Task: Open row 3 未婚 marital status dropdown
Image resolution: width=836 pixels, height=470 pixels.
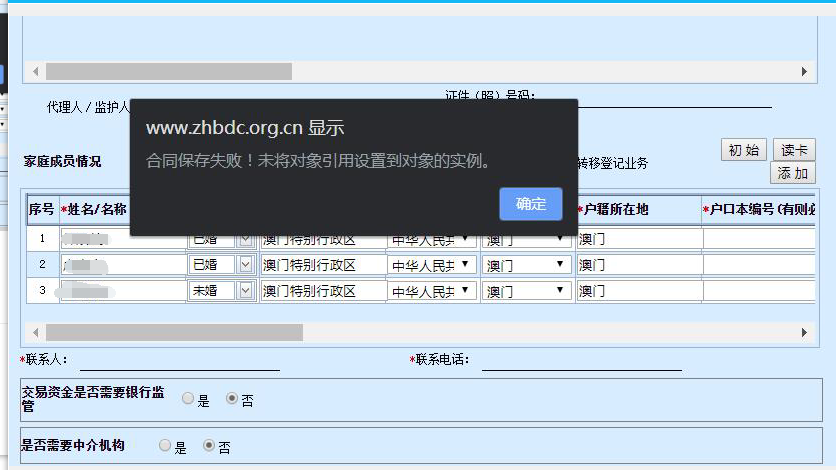Action: coord(246,291)
